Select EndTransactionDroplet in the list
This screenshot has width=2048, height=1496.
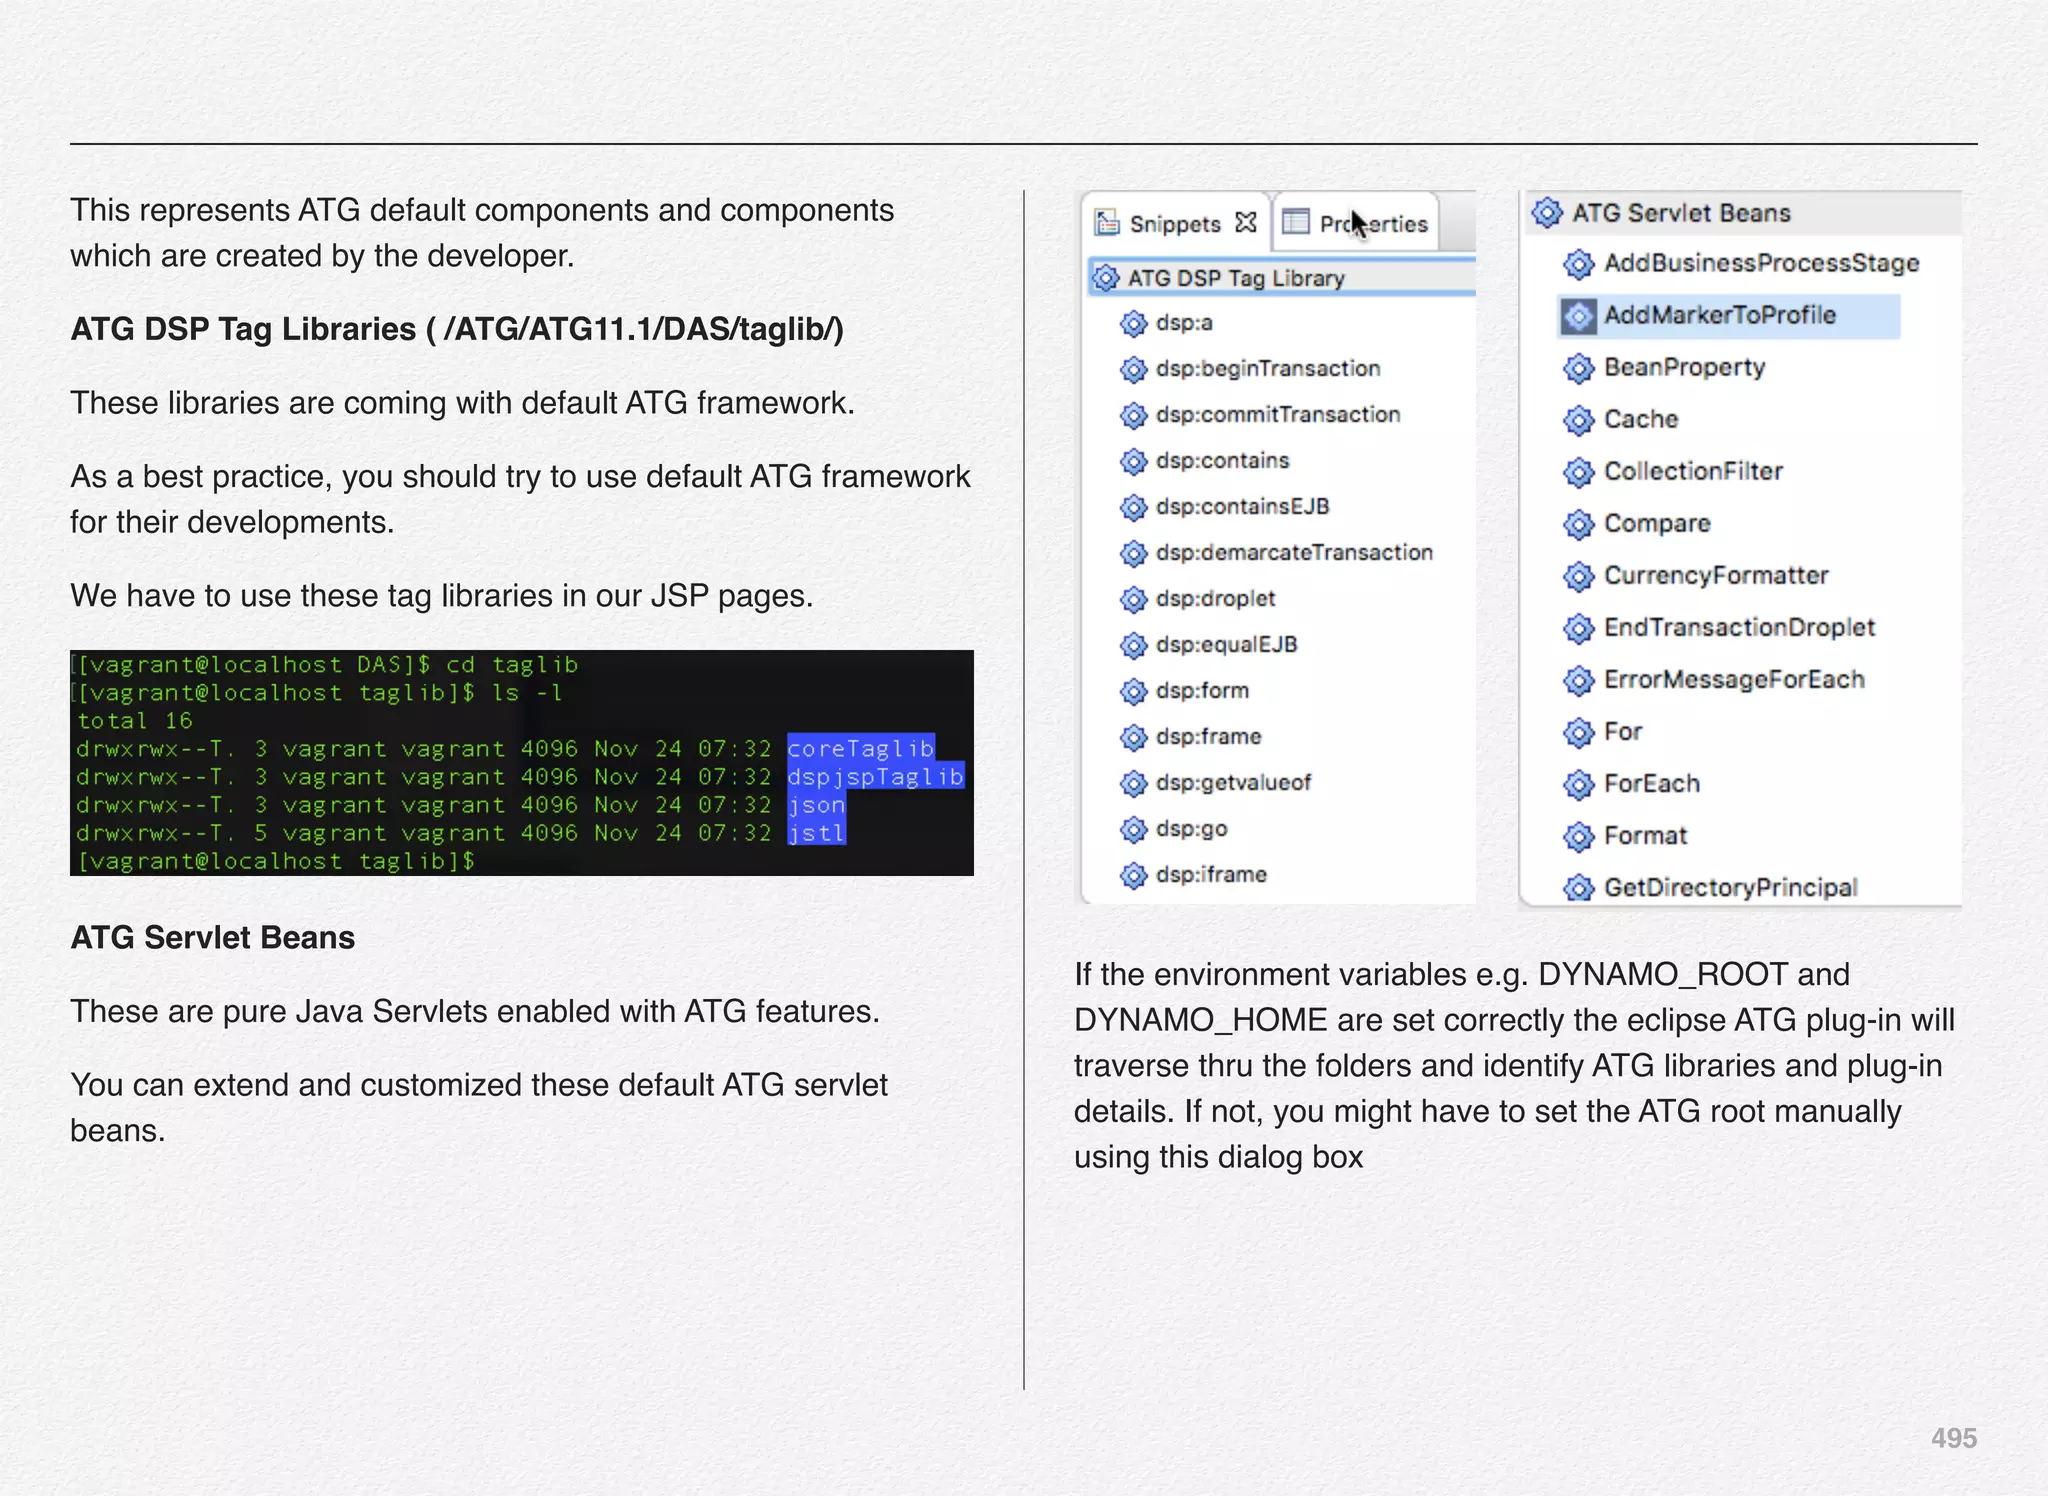pyautogui.click(x=1739, y=627)
